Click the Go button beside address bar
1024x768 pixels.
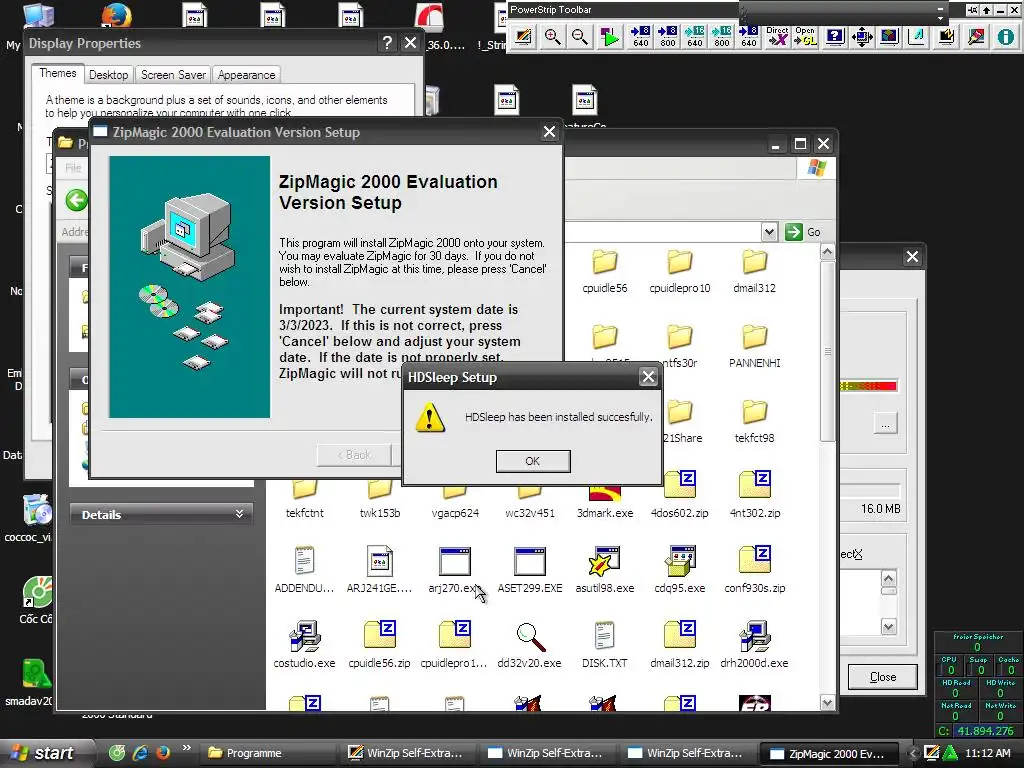click(804, 232)
